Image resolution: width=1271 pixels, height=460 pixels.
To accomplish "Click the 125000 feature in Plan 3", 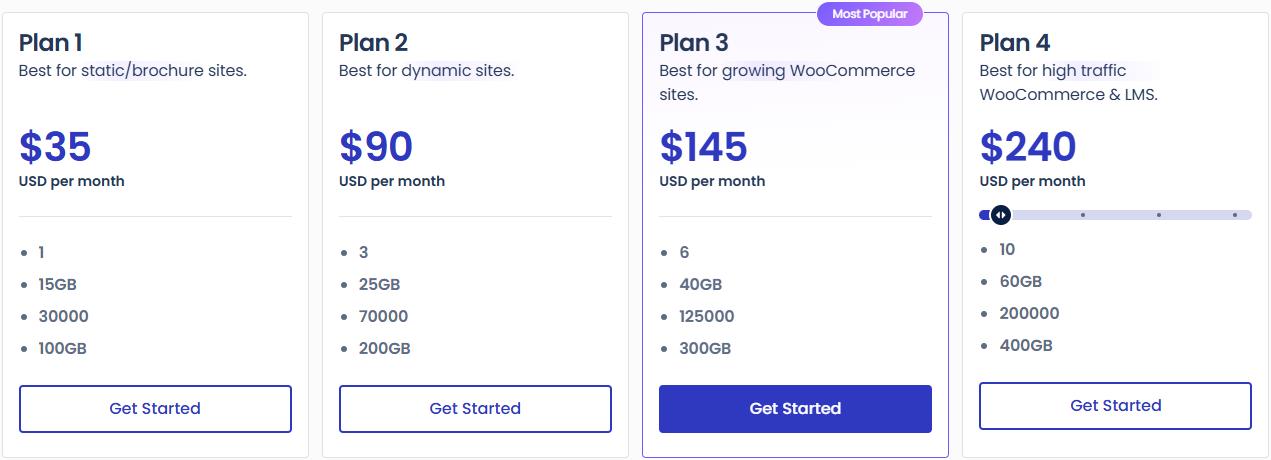I will (707, 317).
